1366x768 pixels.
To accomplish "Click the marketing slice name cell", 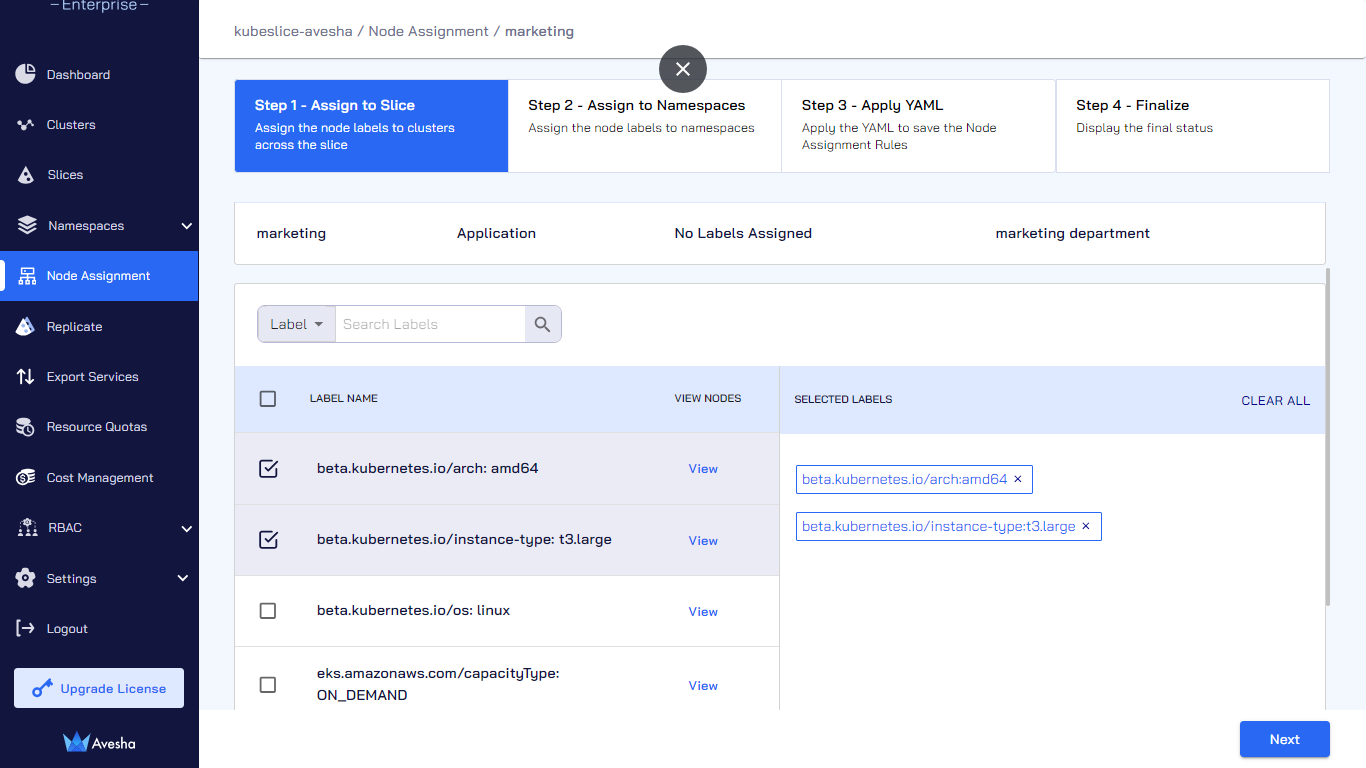I will (x=291, y=233).
